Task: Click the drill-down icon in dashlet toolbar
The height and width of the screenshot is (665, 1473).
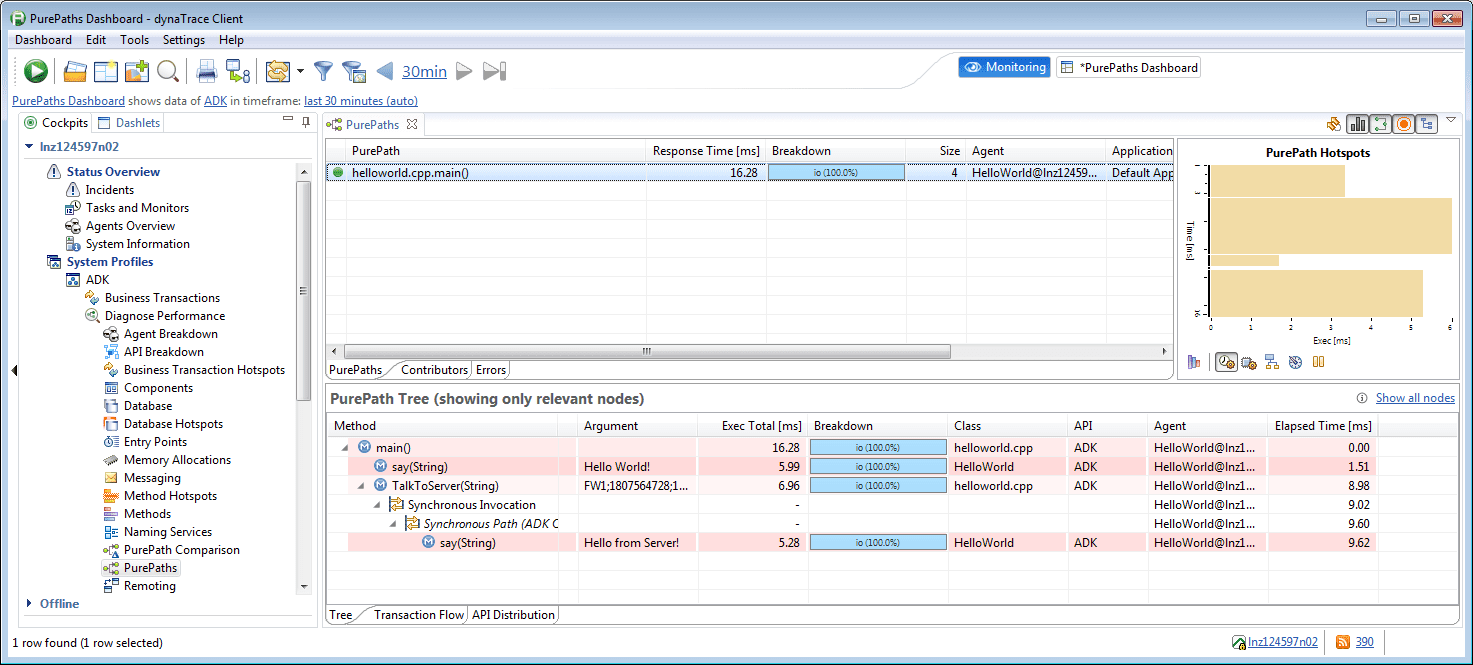Action: click(1333, 124)
